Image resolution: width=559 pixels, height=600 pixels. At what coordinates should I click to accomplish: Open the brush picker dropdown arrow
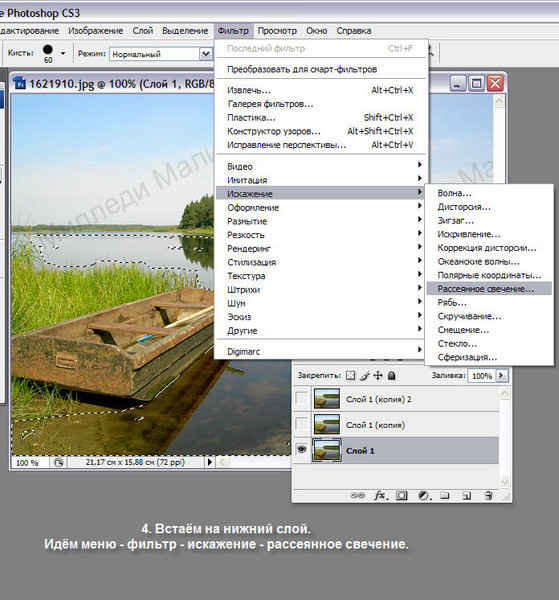[63, 54]
